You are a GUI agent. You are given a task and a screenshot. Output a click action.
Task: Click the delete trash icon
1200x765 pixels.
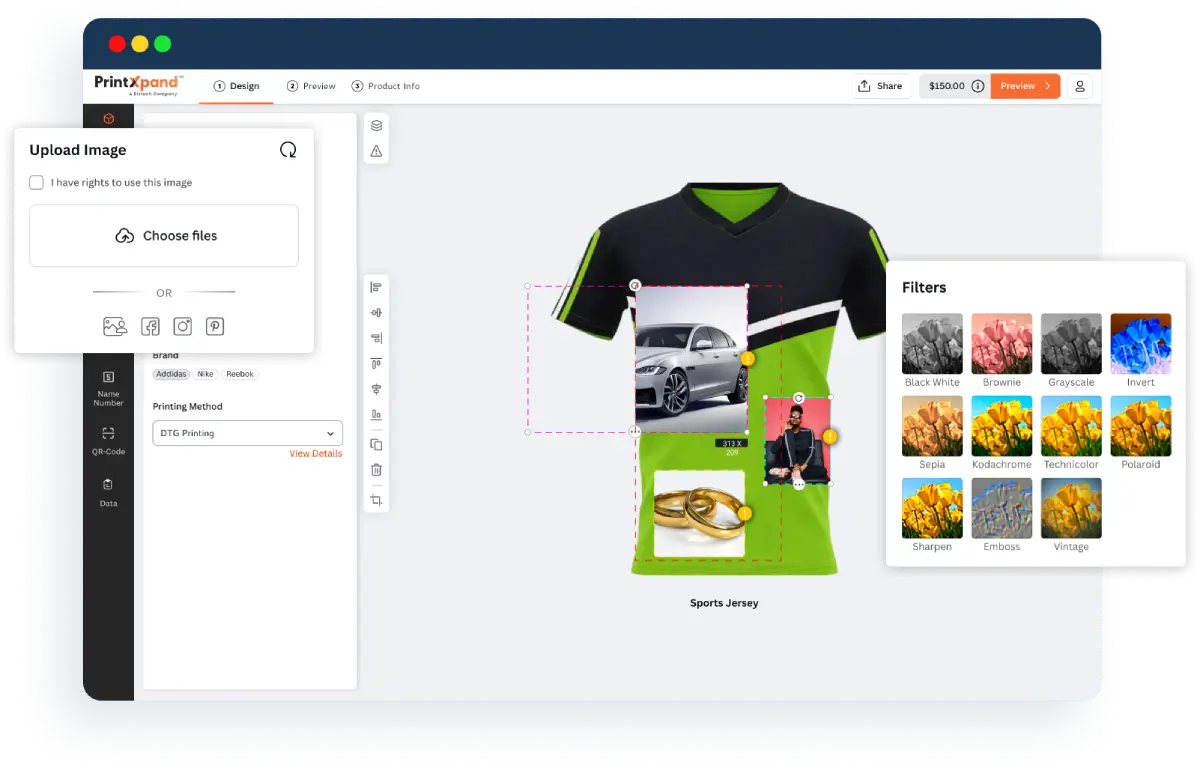[376, 470]
